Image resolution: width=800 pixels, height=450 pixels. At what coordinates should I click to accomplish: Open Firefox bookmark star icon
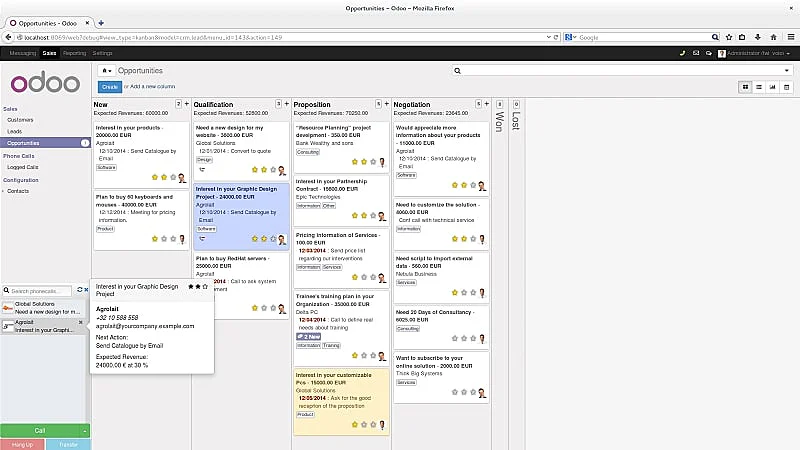pyautogui.click(x=729, y=37)
